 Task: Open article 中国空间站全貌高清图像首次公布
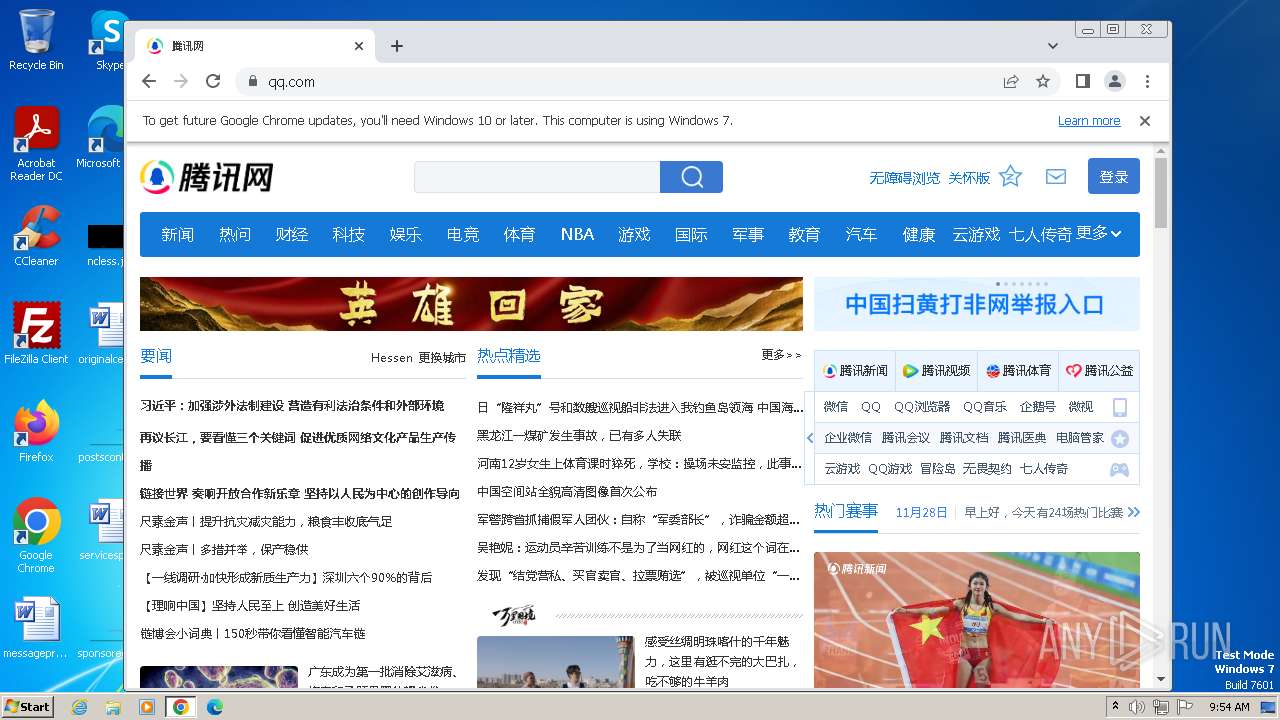(x=567, y=492)
